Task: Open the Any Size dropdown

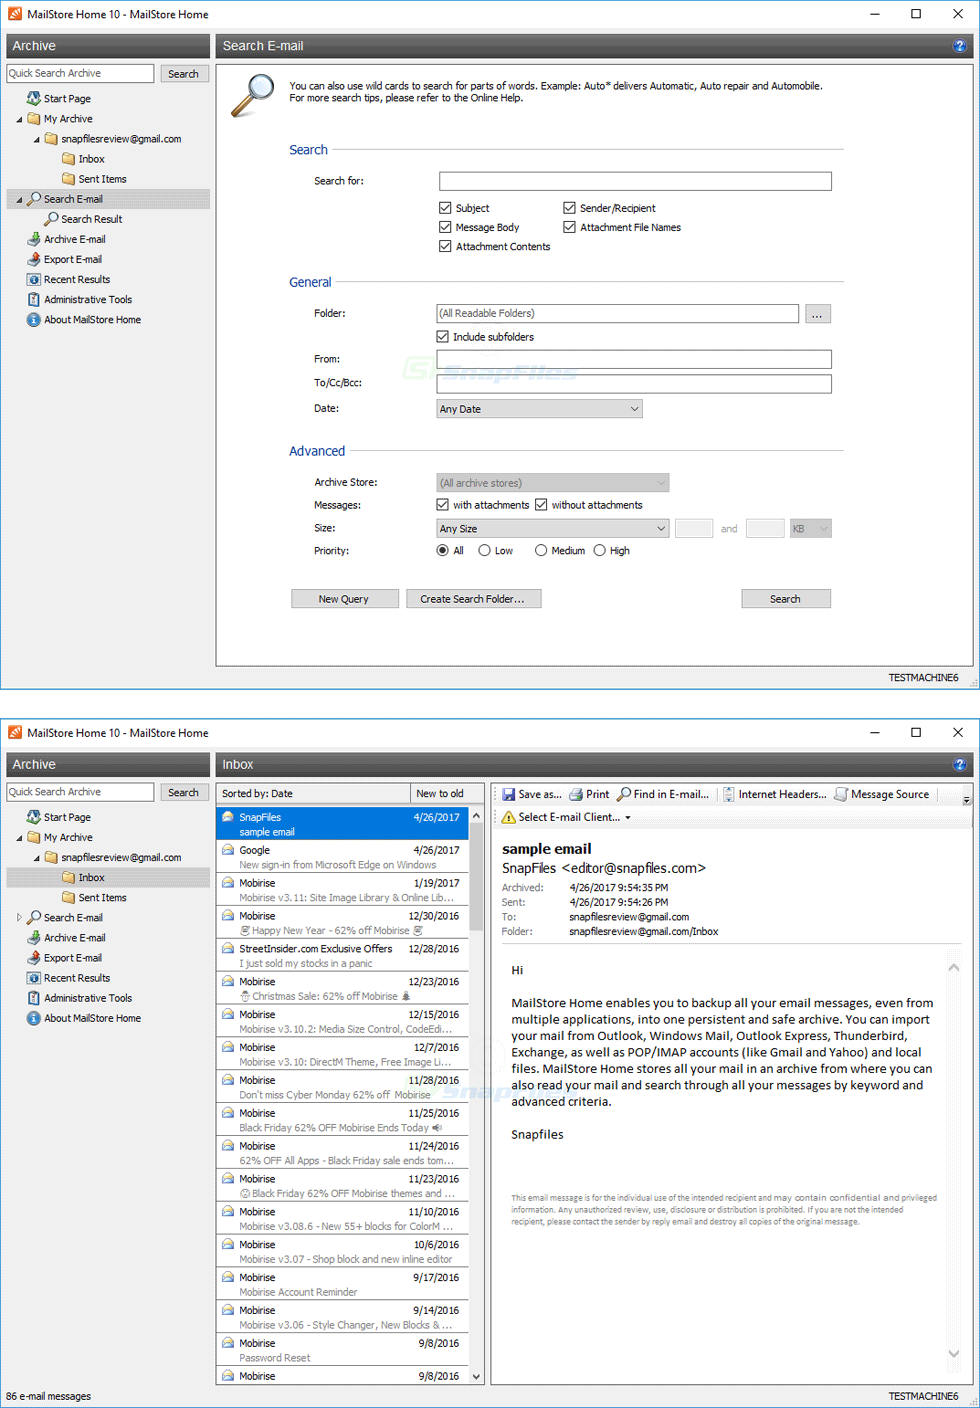Action: point(552,528)
